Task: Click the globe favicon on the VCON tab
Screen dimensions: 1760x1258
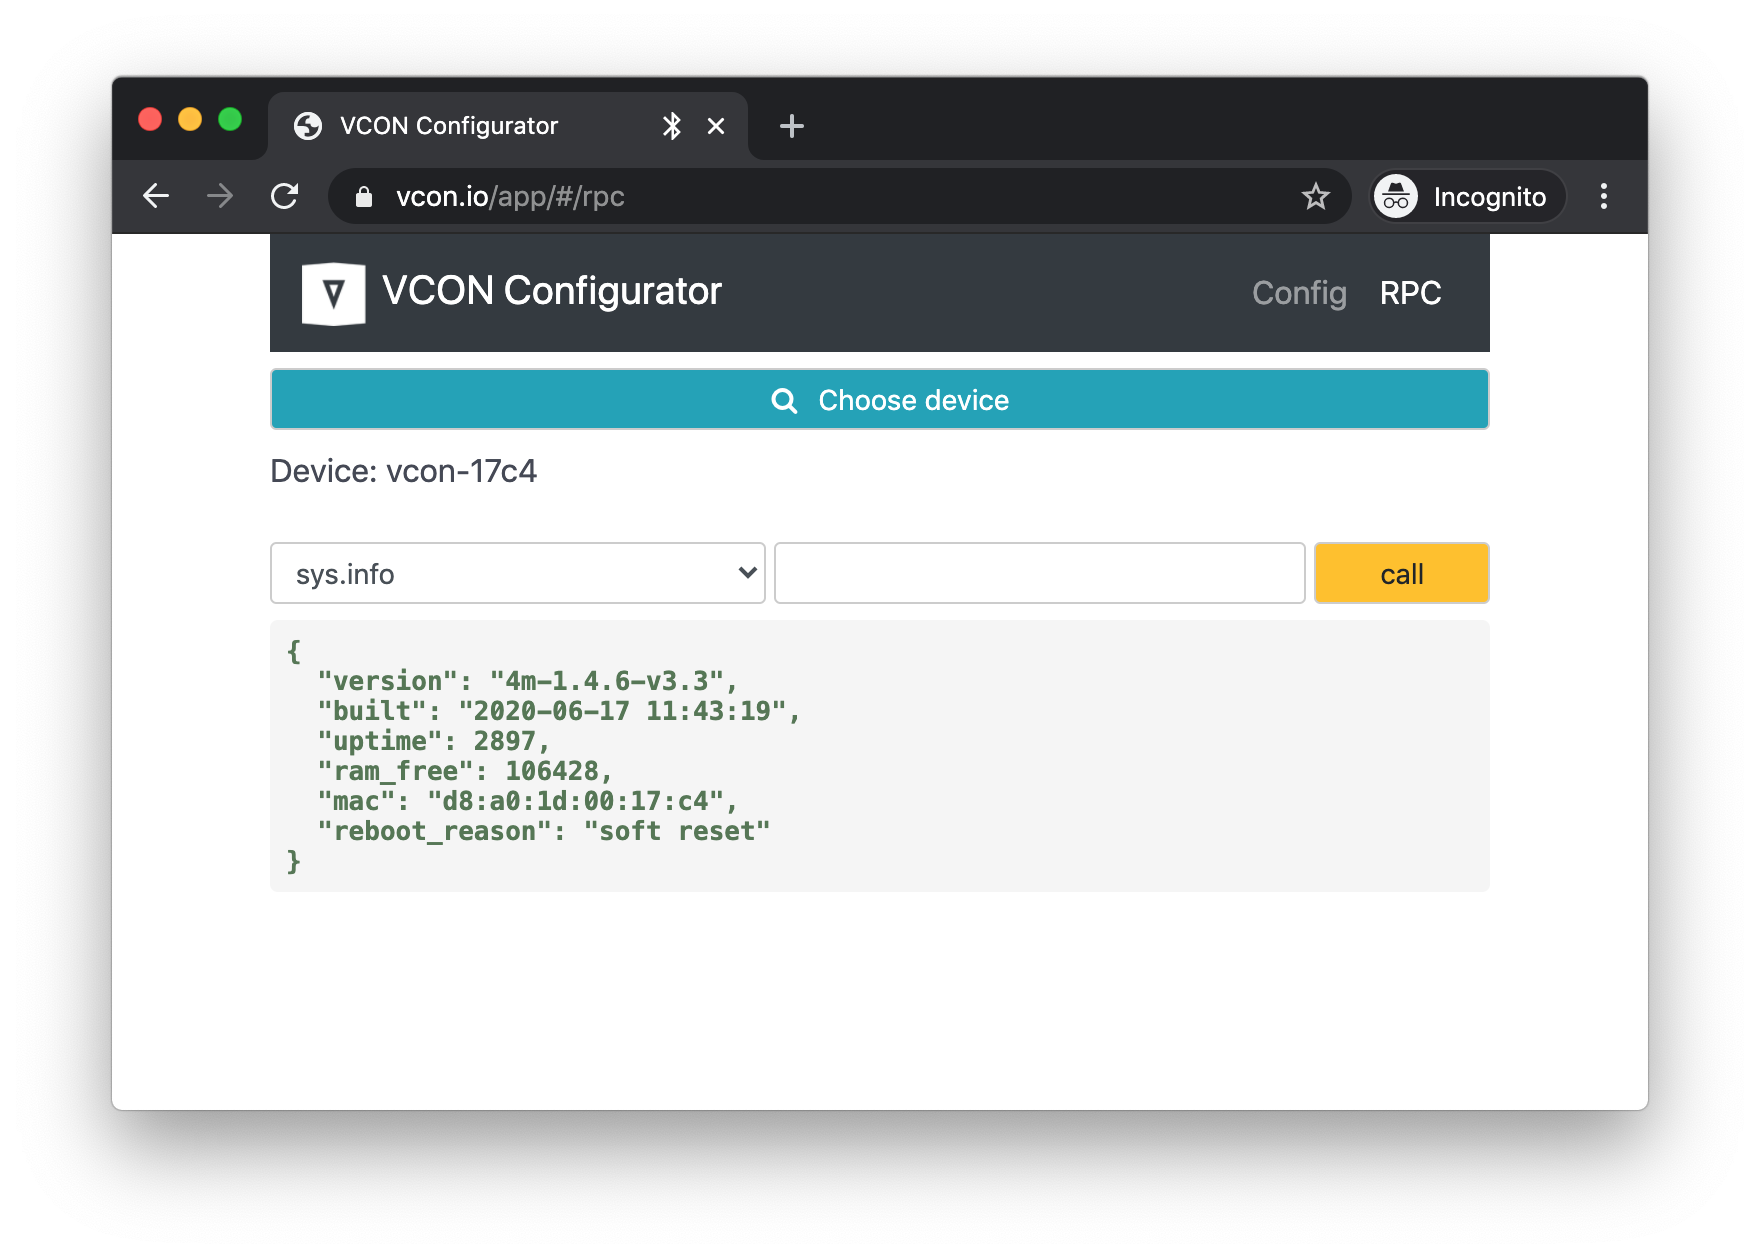Action: 307,125
